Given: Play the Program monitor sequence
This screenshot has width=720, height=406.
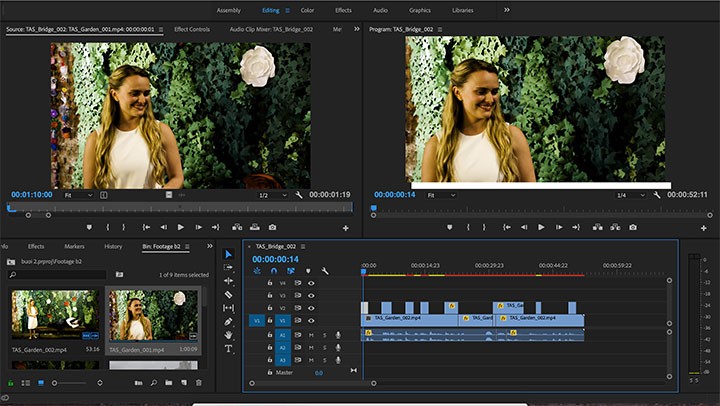Looking at the screenshot, I should click(541, 227).
